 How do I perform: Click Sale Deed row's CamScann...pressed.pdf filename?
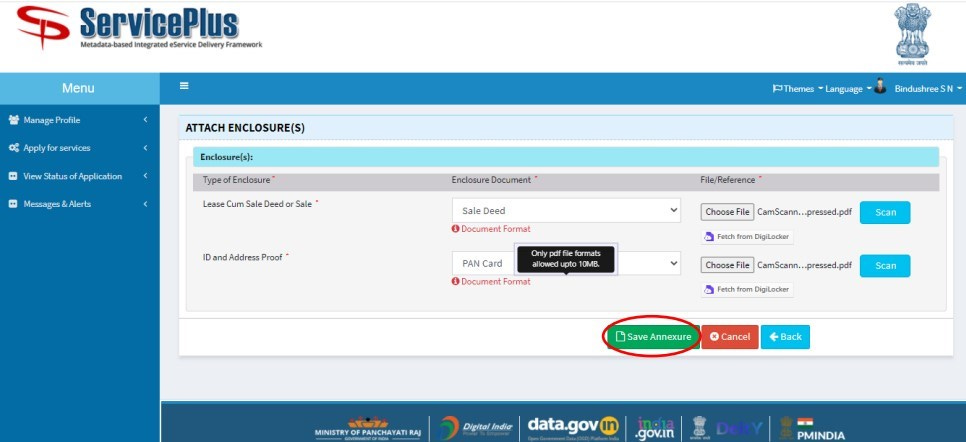(804, 212)
